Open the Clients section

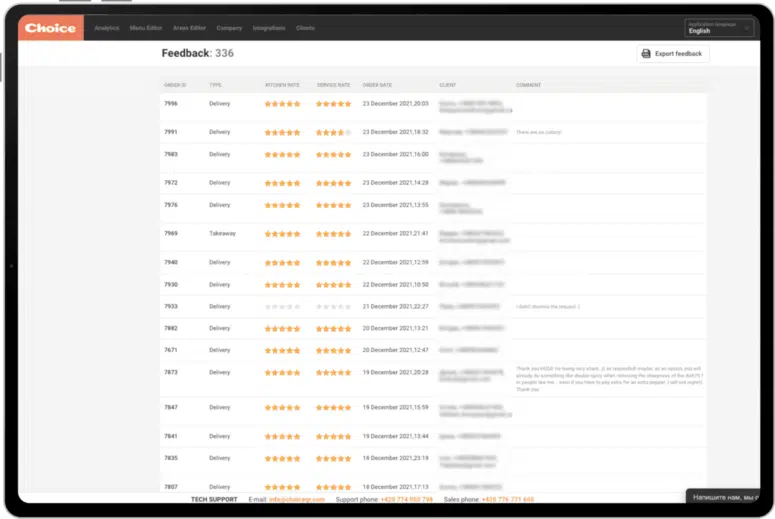click(x=306, y=28)
